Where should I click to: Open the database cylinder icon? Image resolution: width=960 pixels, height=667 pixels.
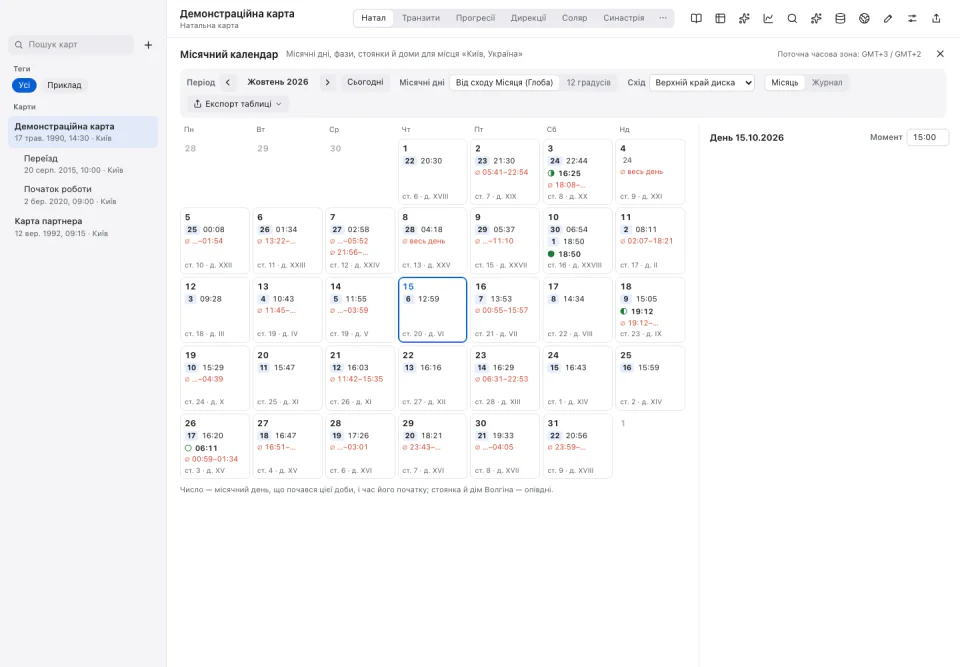click(840, 18)
